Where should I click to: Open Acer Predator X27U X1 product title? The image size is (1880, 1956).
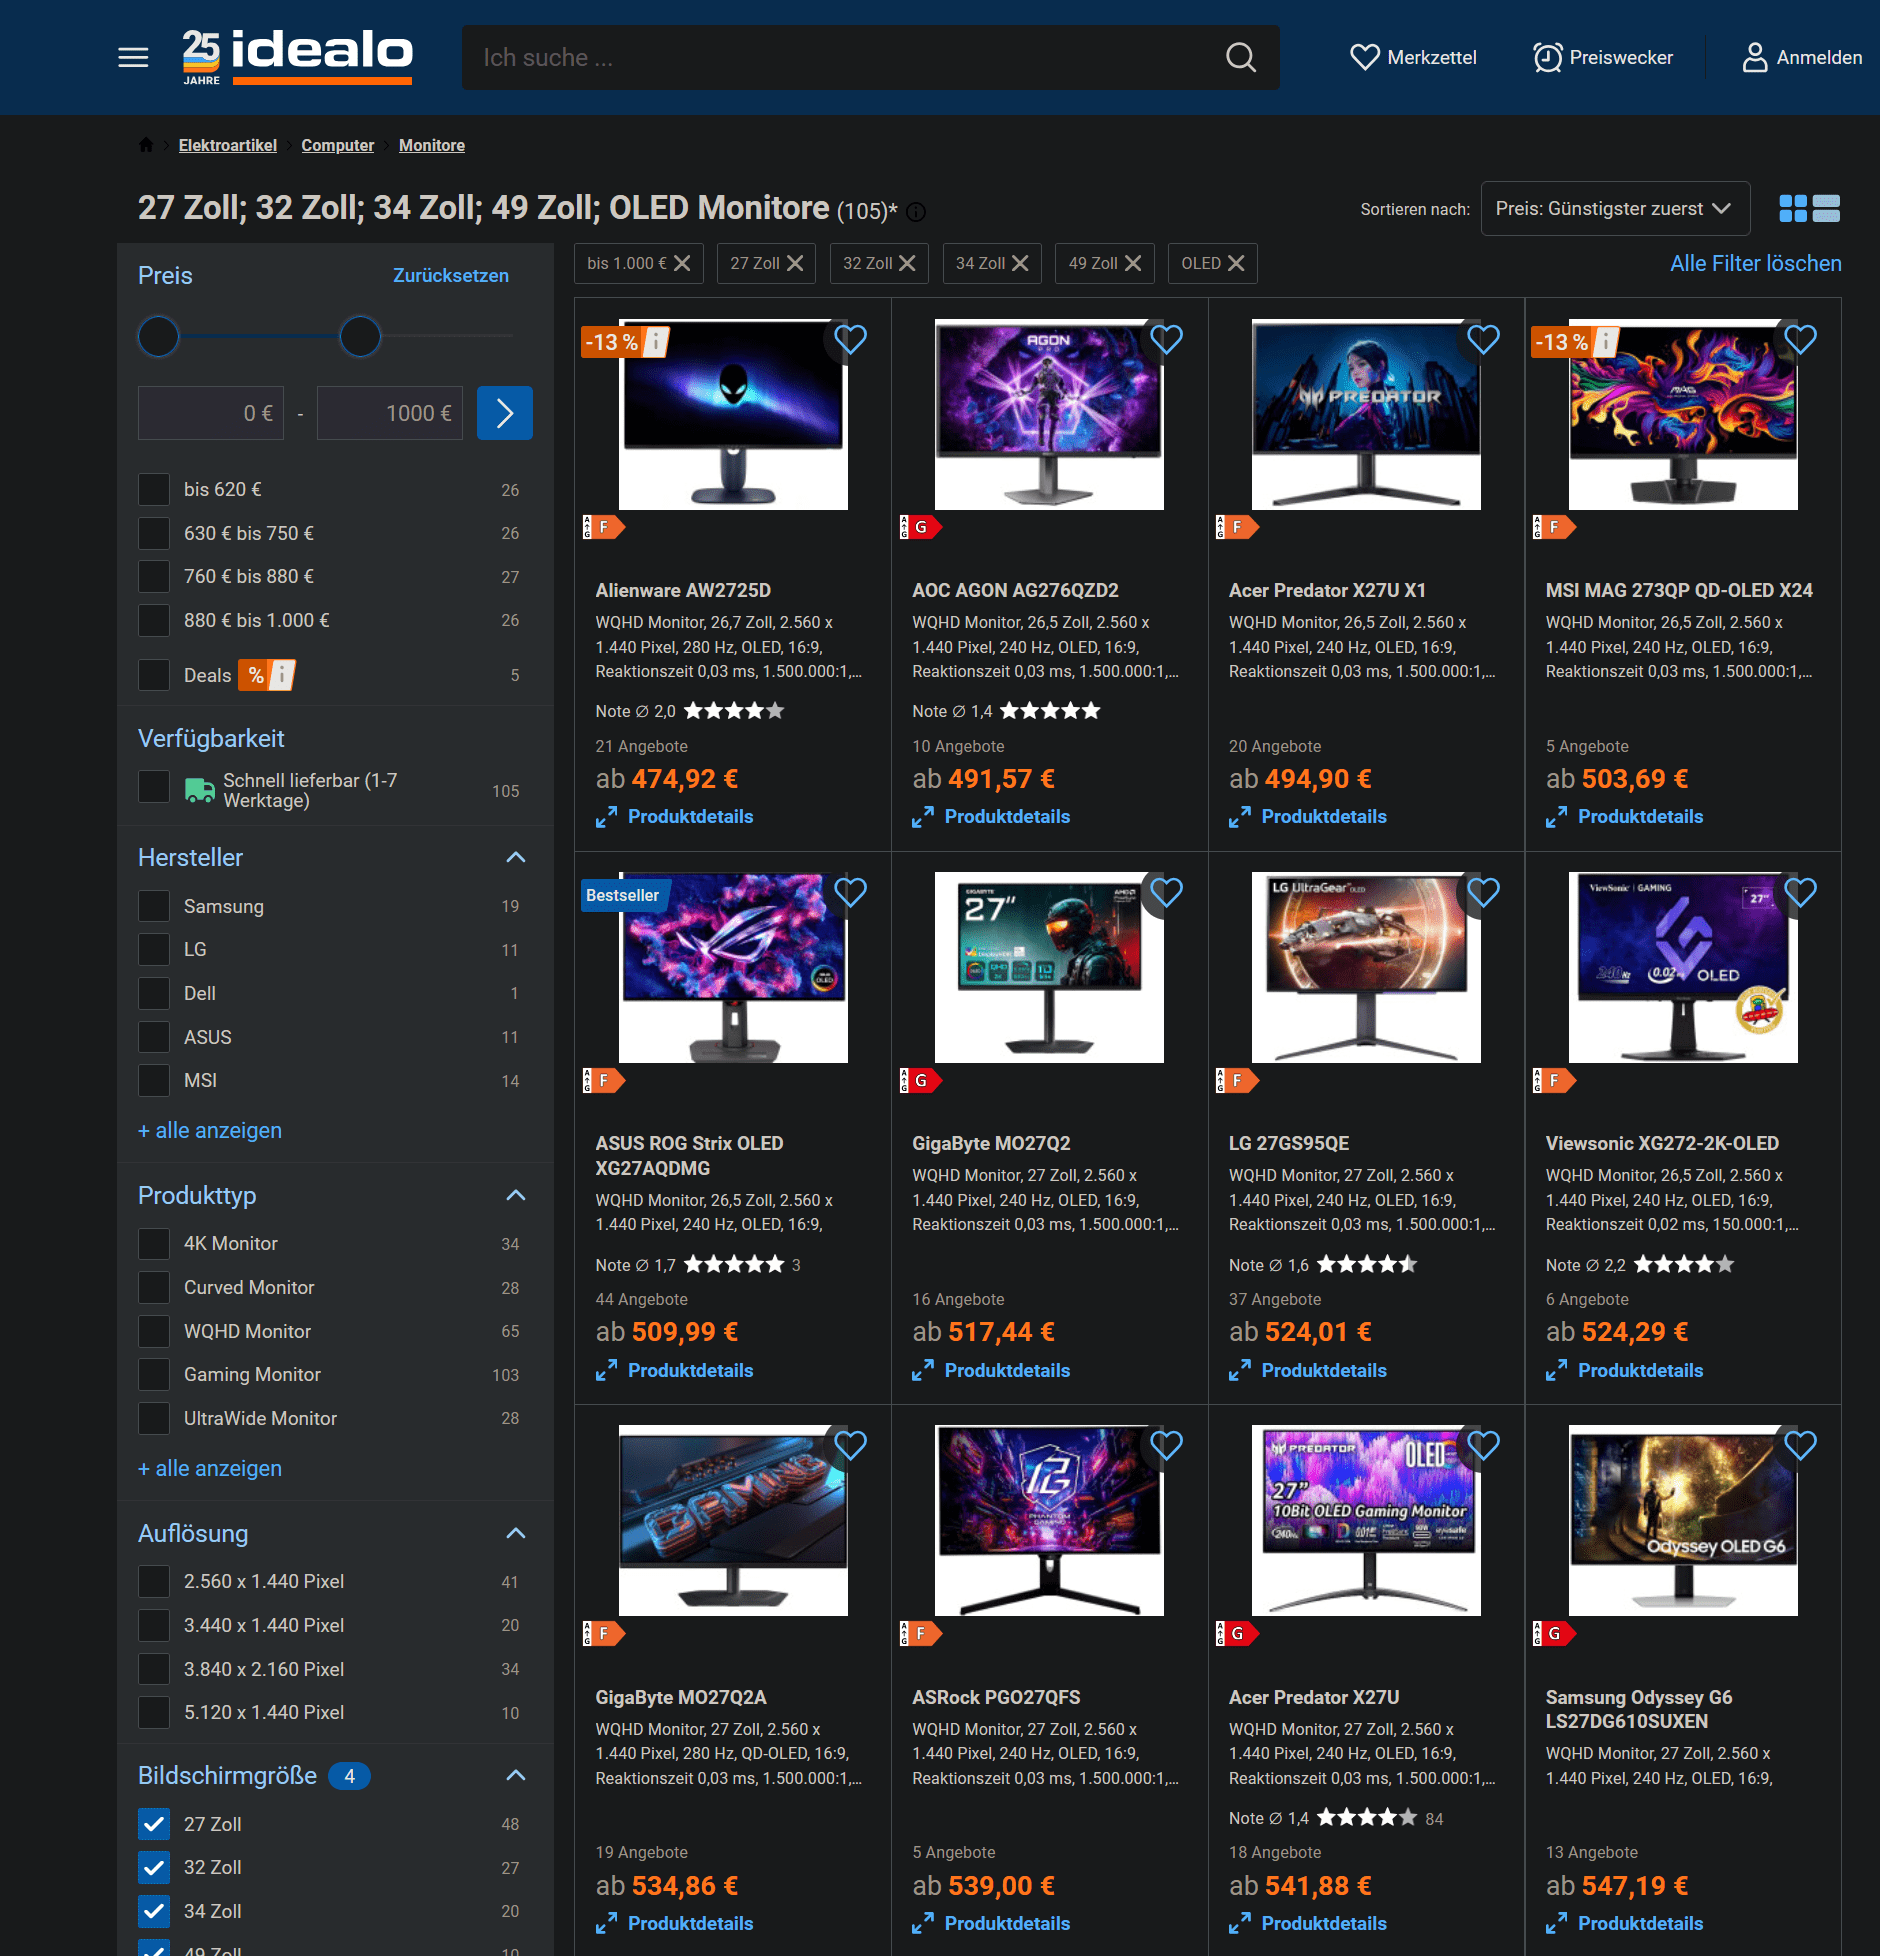point(1327,590)
